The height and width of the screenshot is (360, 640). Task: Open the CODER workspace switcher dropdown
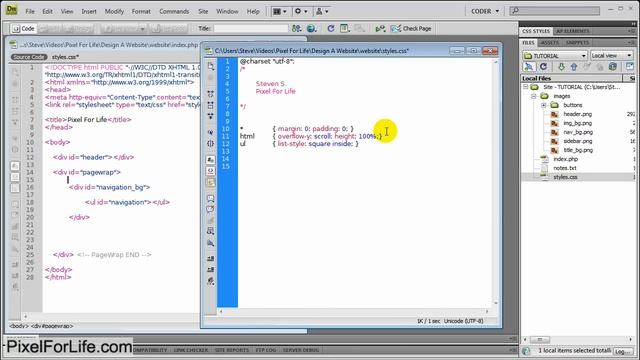pyautogui.click(x=484, y=11)
